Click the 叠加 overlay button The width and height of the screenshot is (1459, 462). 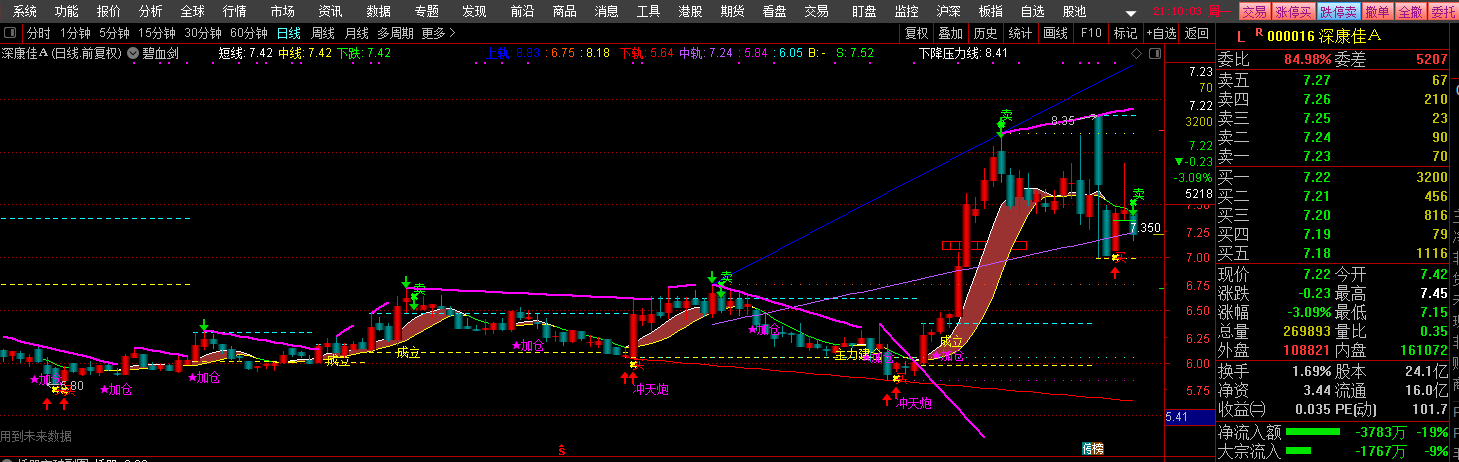[950, 33]
